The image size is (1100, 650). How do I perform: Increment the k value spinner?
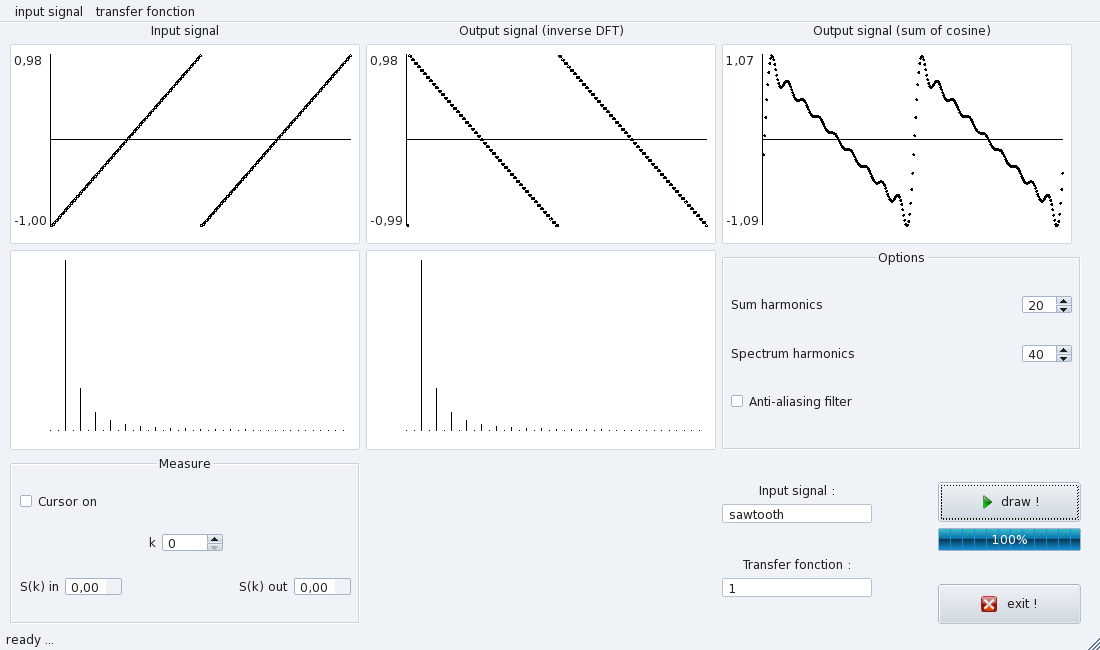215,539
